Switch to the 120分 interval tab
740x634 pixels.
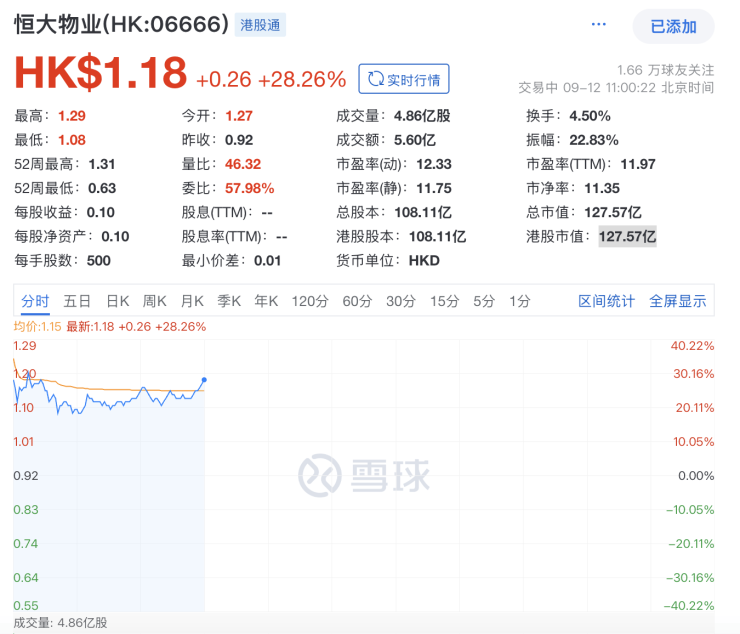click(309, 301)
